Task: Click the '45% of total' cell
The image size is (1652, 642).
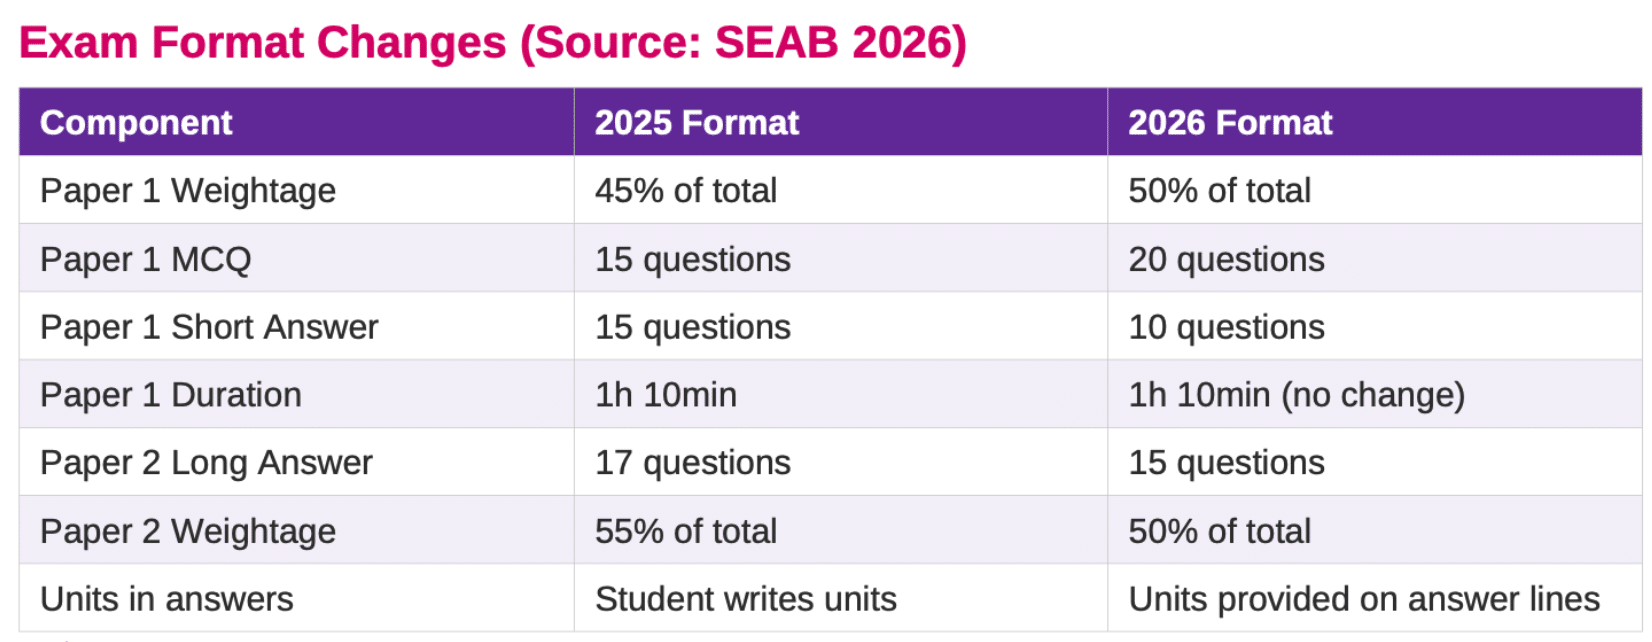Action: pos(686,191)
